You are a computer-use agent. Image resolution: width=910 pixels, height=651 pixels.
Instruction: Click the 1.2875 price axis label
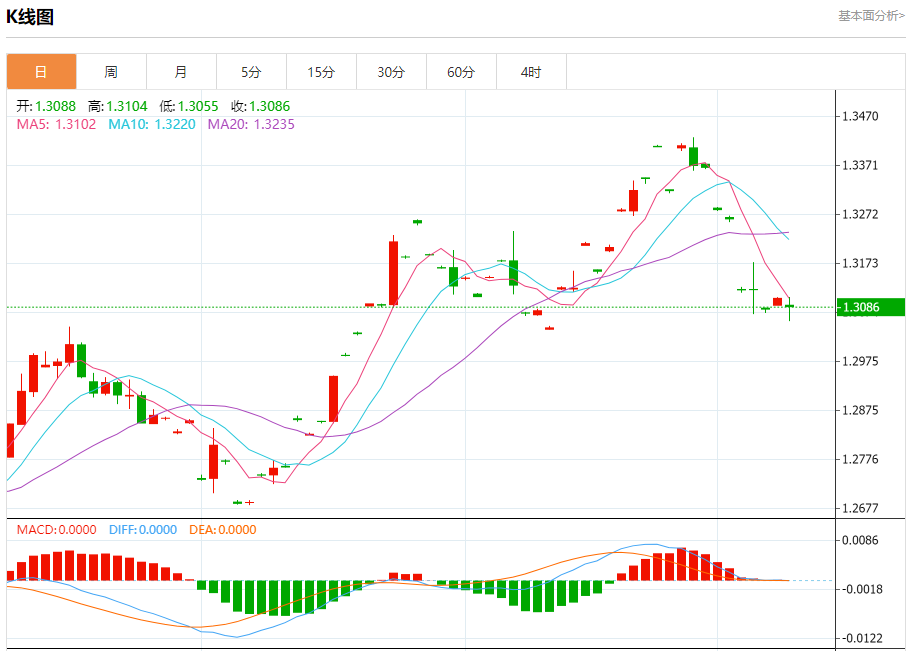pos(860,410)
